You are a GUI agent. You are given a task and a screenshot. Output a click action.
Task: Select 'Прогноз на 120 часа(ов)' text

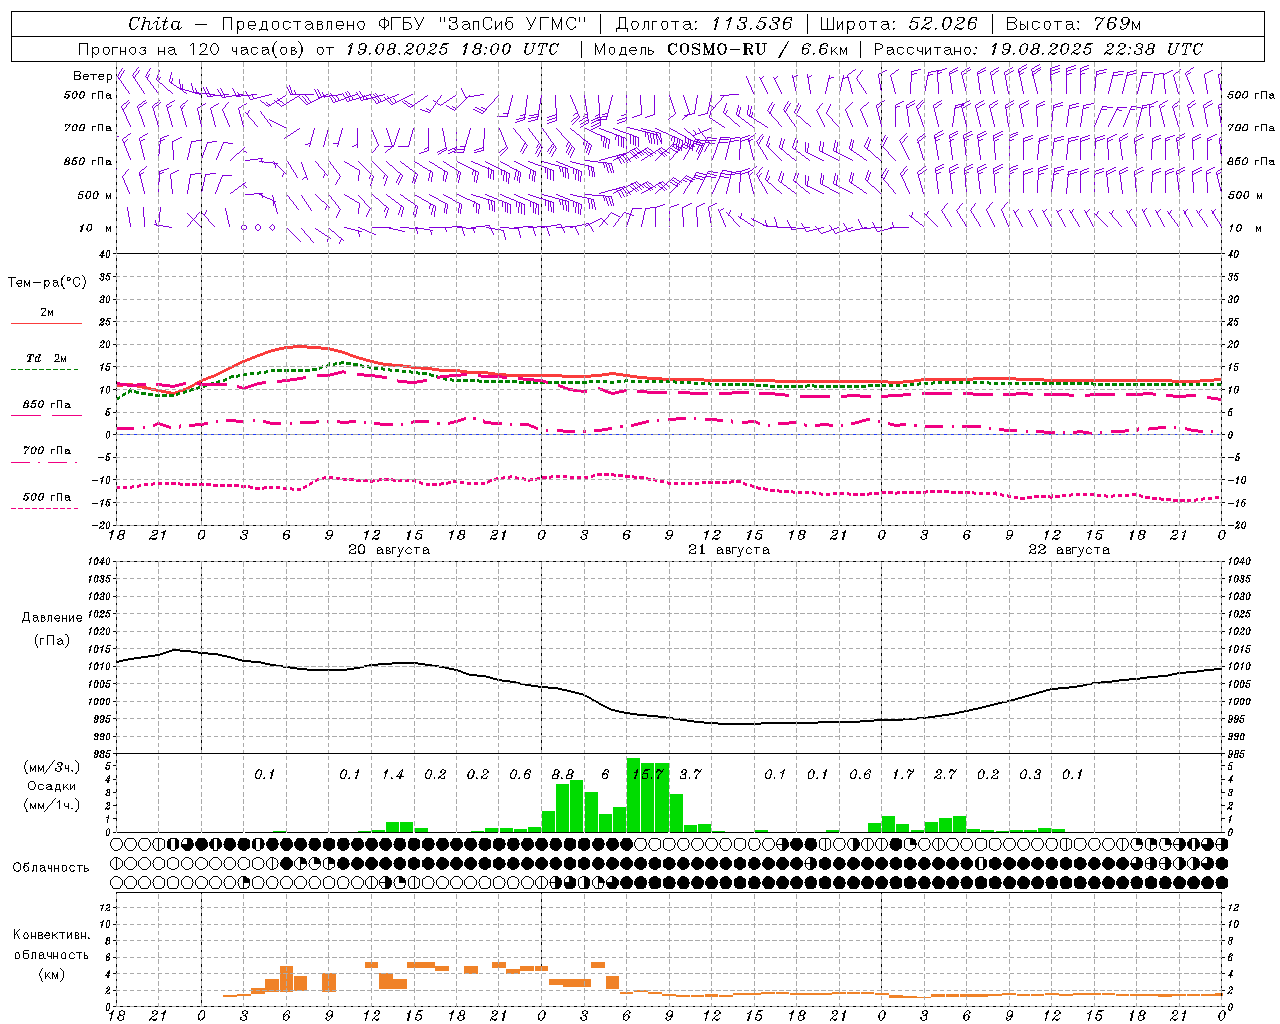[192, 49]
